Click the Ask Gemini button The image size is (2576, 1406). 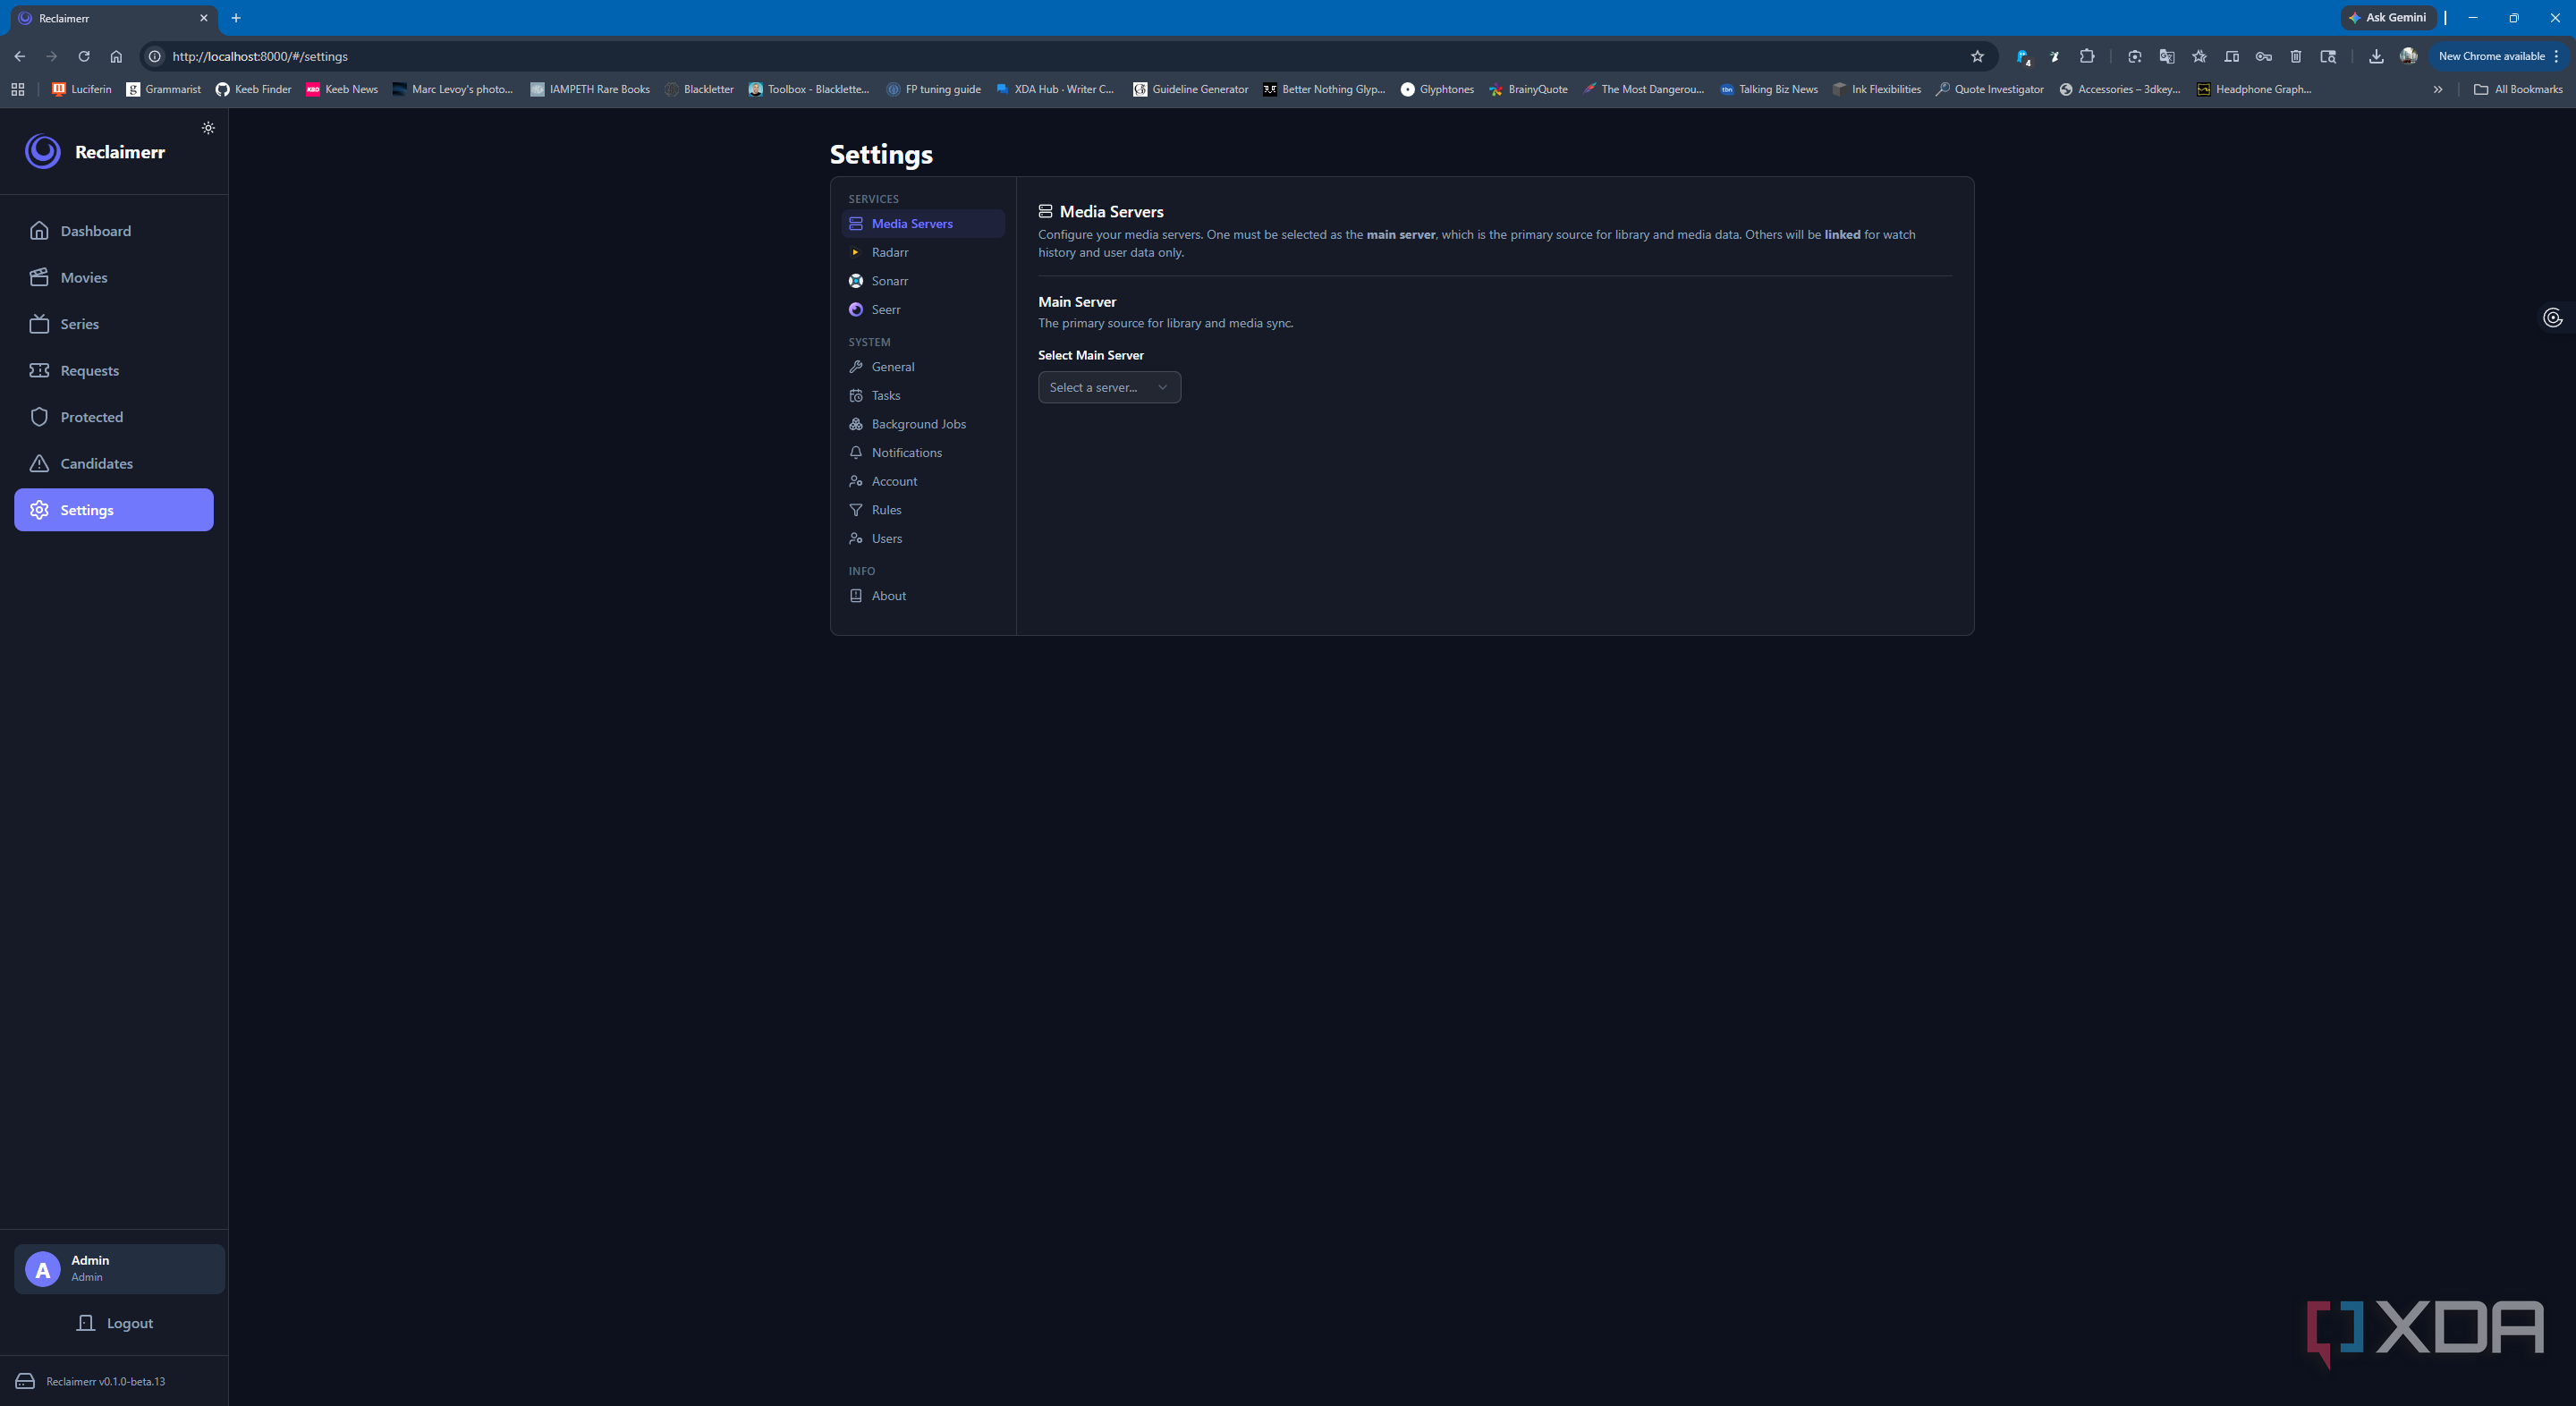[x=2387, y=17]
